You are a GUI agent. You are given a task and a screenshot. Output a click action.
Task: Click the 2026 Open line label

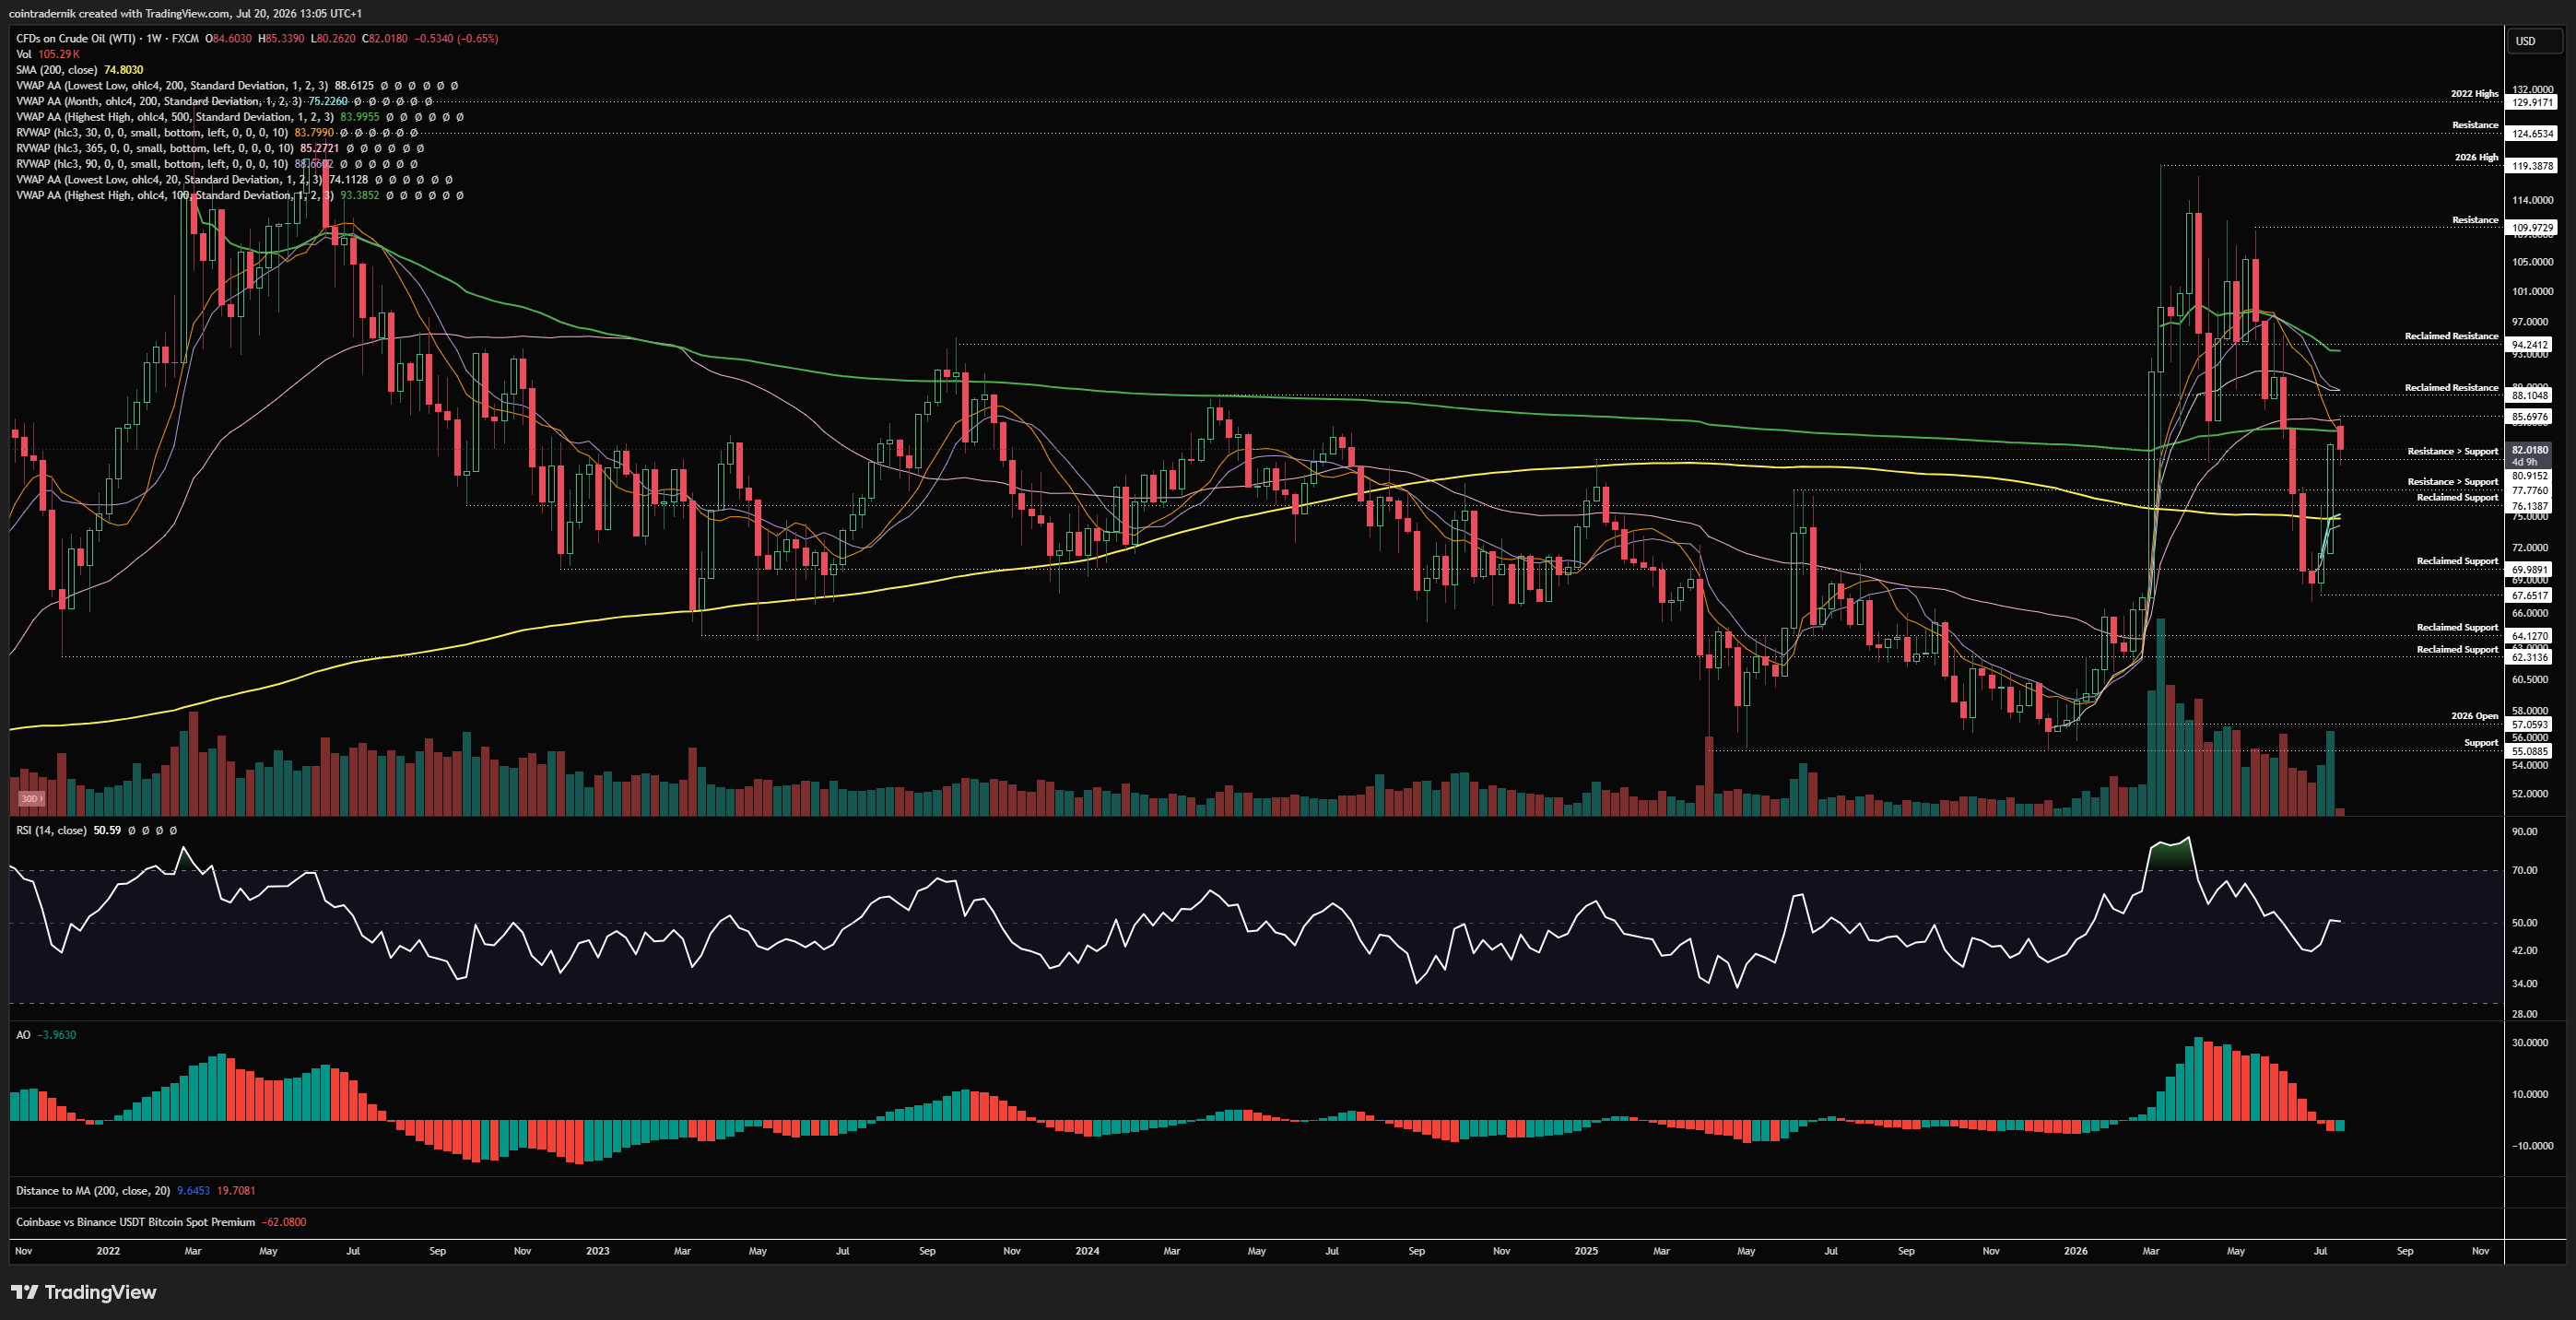(x=2474, y=716)
